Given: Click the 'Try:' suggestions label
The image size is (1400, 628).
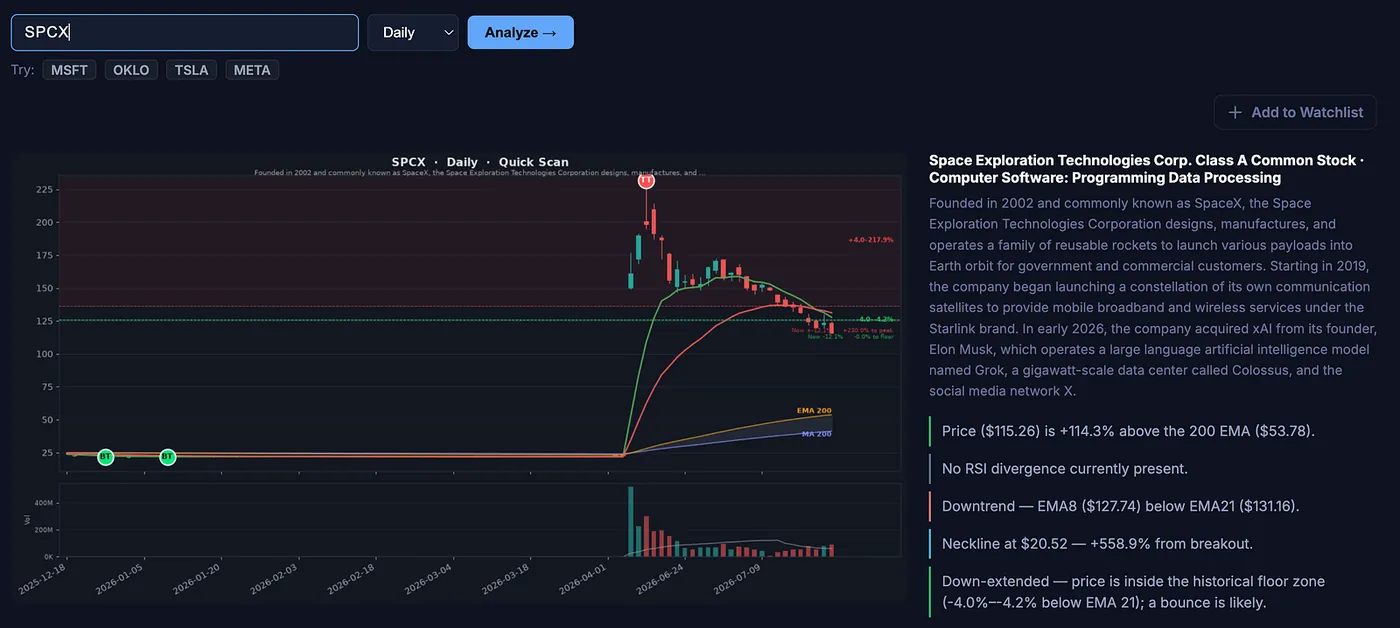Looking at the screenshot, I should pyautogui.click(x=23, y=70).
